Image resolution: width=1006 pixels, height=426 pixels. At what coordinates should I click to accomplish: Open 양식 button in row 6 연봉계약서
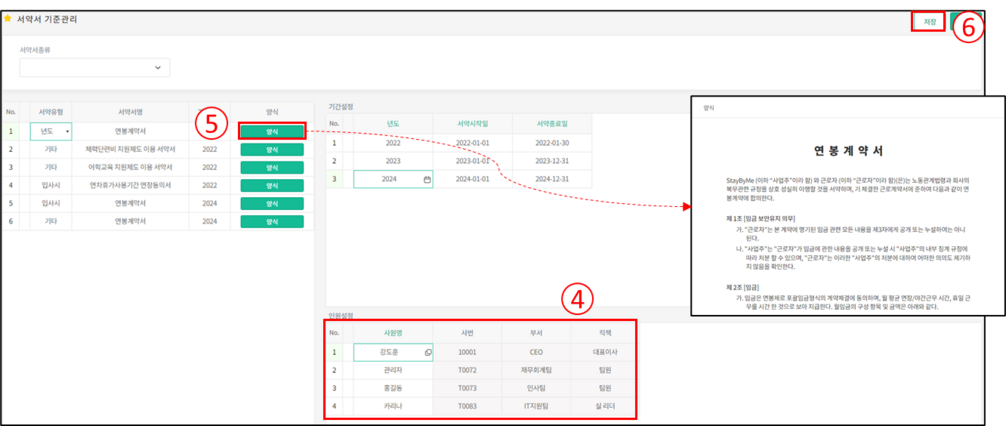pyautogui.click(x=271, y=221)
